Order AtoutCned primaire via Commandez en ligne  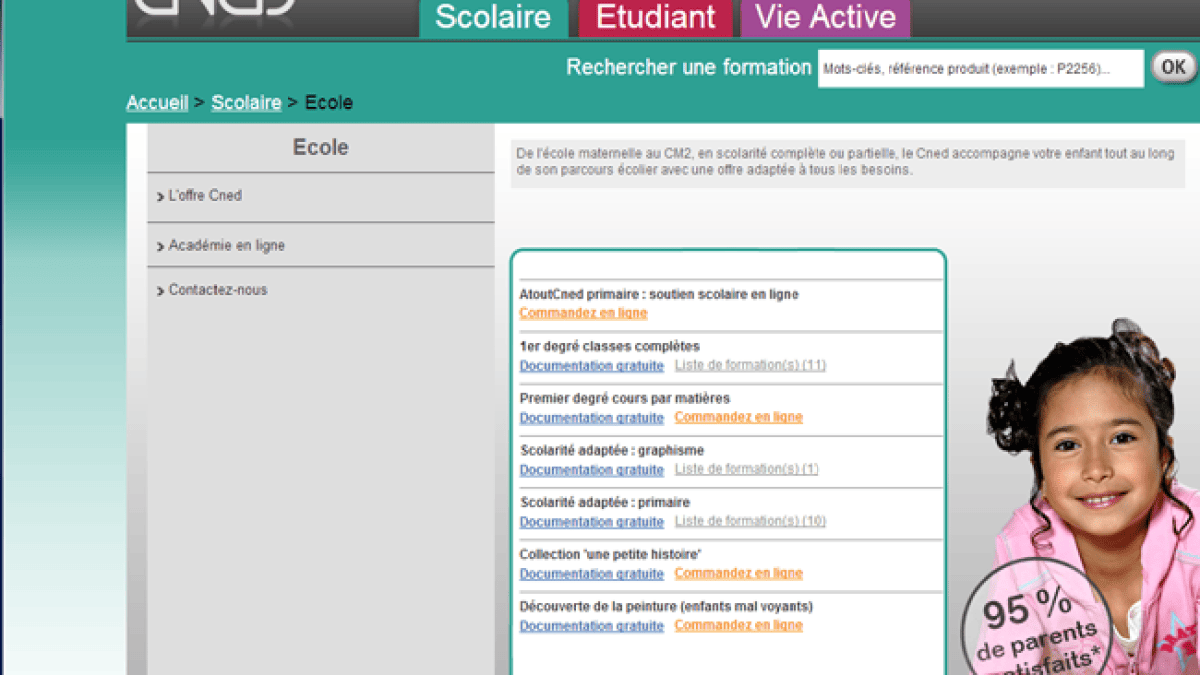coord(583,313)
